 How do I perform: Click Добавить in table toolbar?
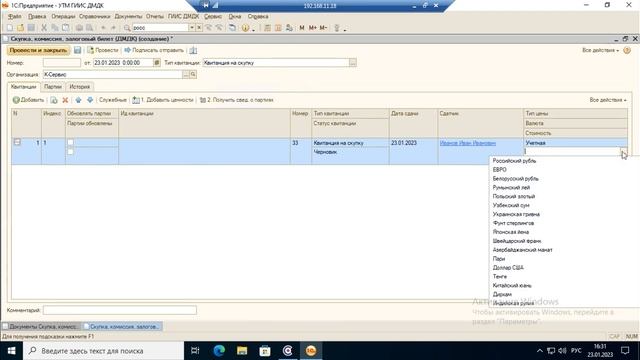(28, 100)
